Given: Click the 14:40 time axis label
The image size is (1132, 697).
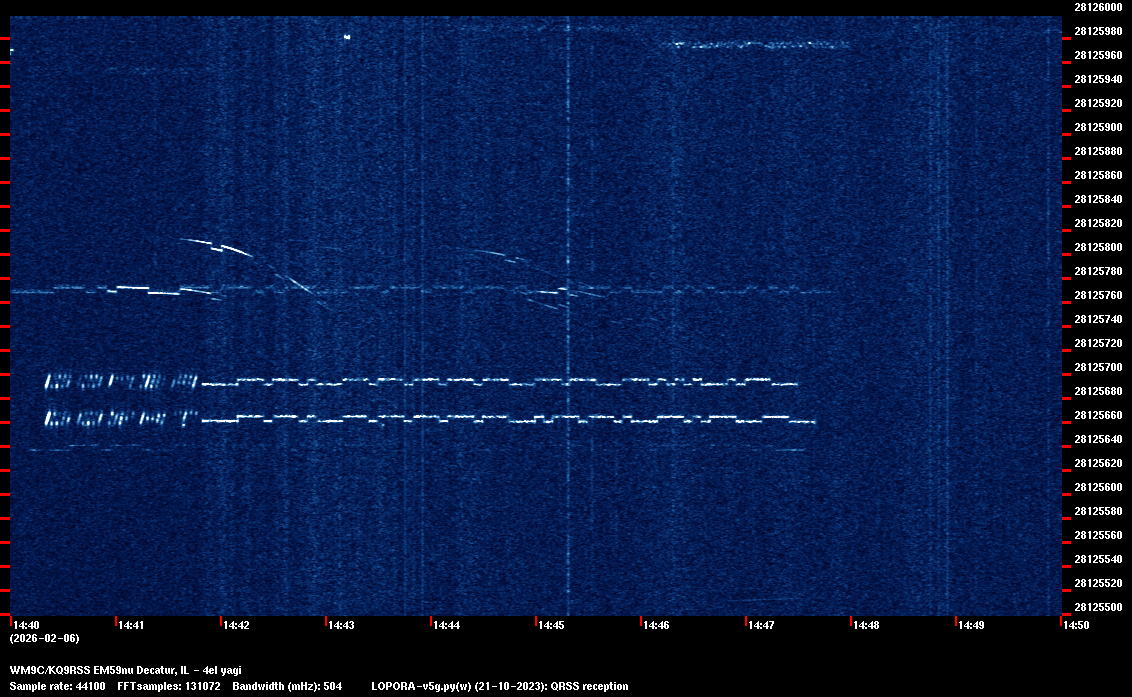Looking at the screenshot, I should click(x=27, y=626).
